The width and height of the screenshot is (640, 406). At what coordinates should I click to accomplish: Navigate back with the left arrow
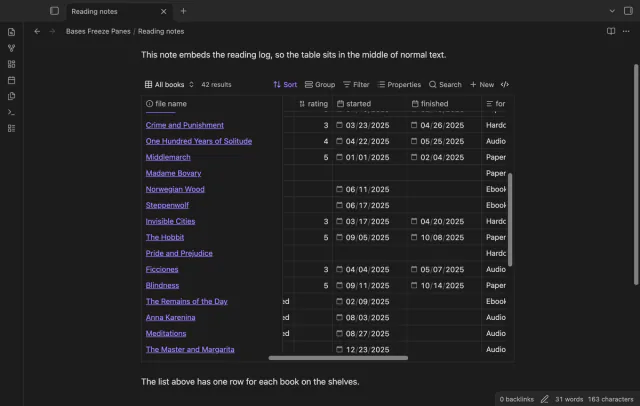point(37,31)
